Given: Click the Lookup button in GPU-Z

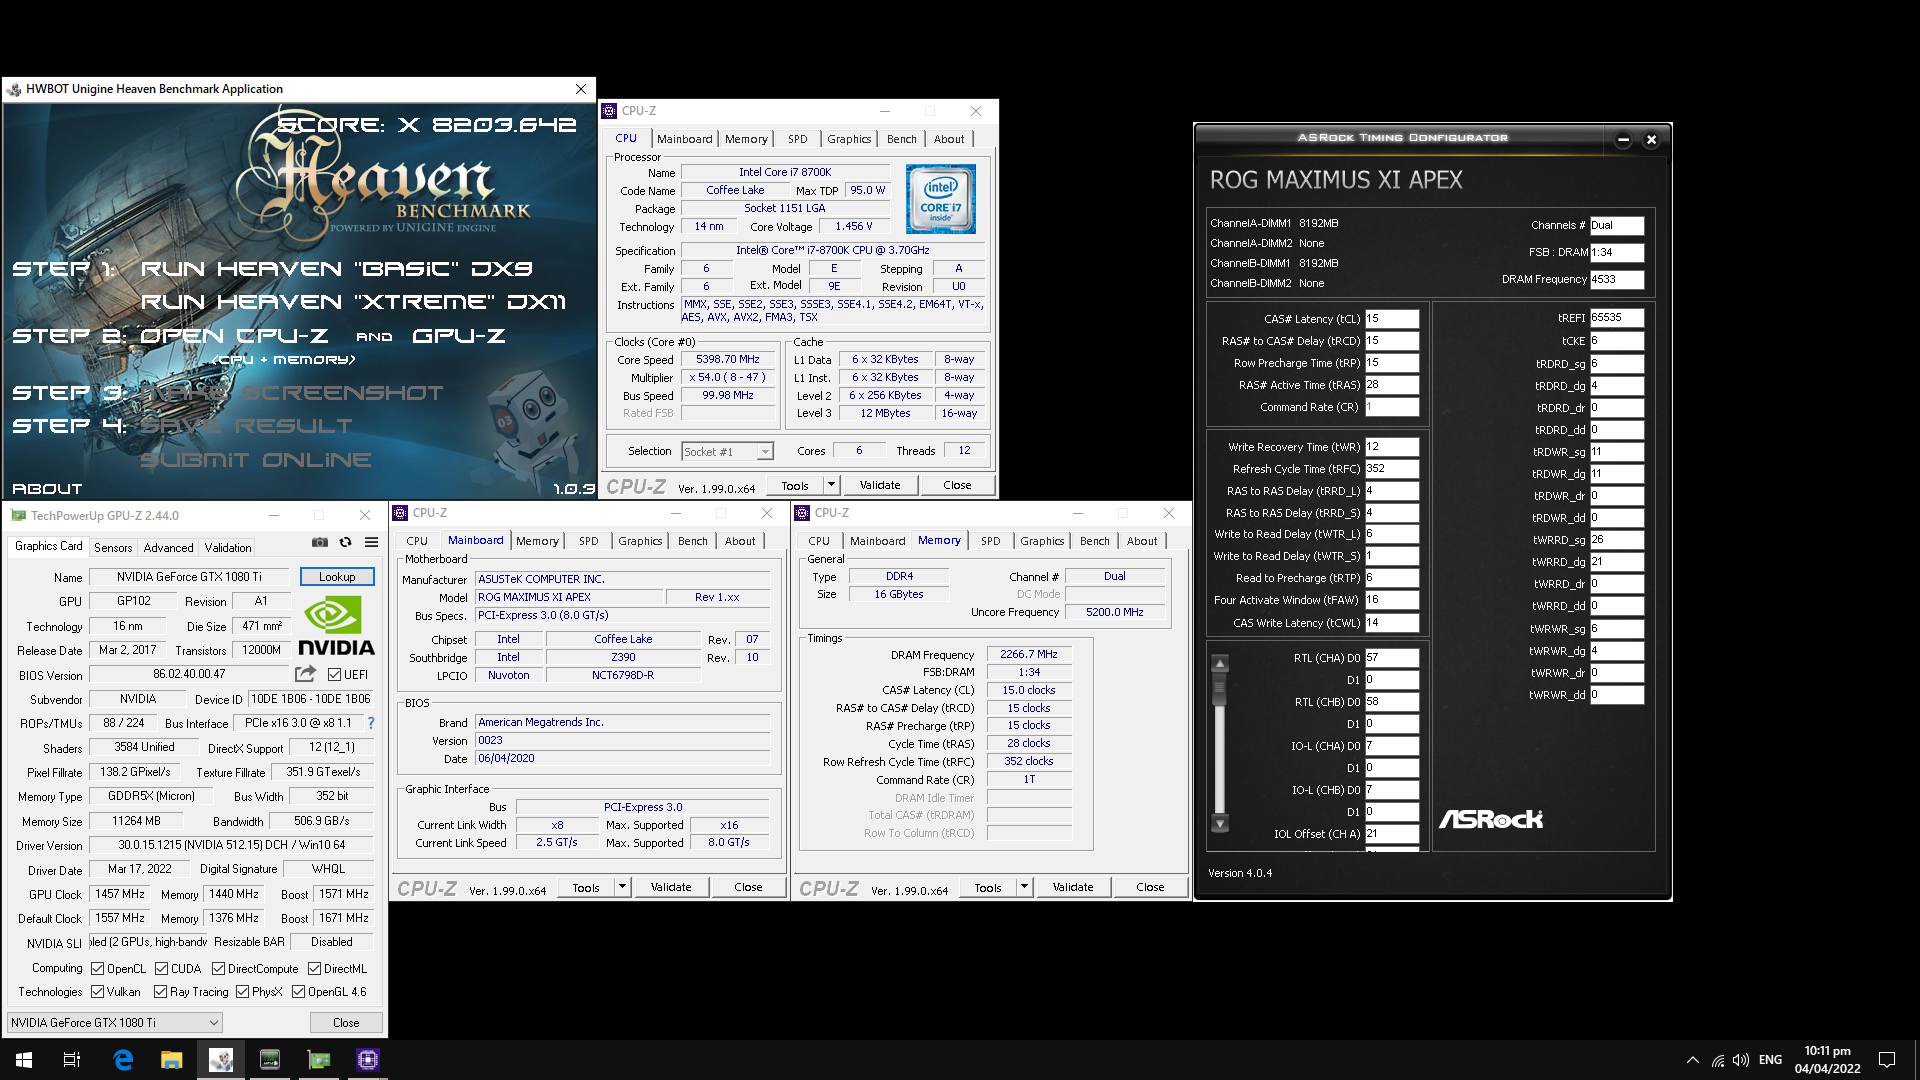Looking at the screenshot, I should click(x=337, y=577).
